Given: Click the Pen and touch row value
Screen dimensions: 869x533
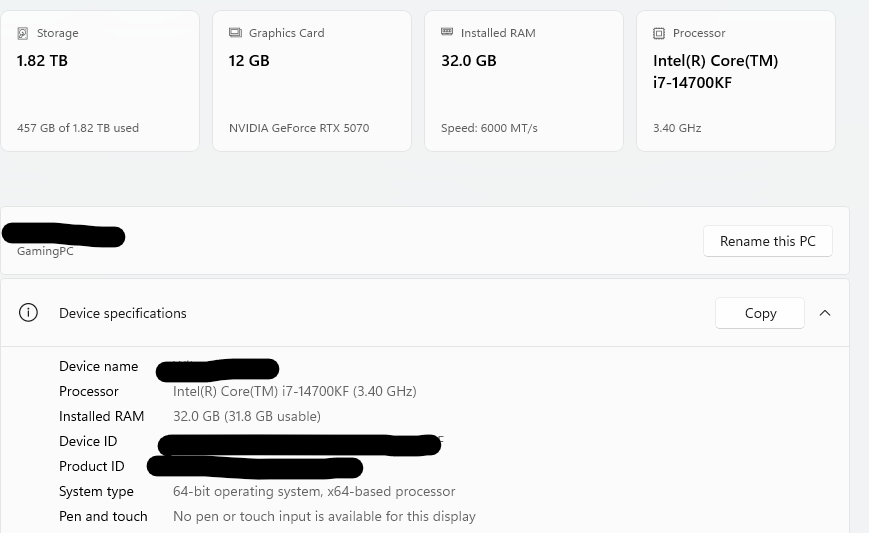Looking at the screenshot, I should coord(324,516).
